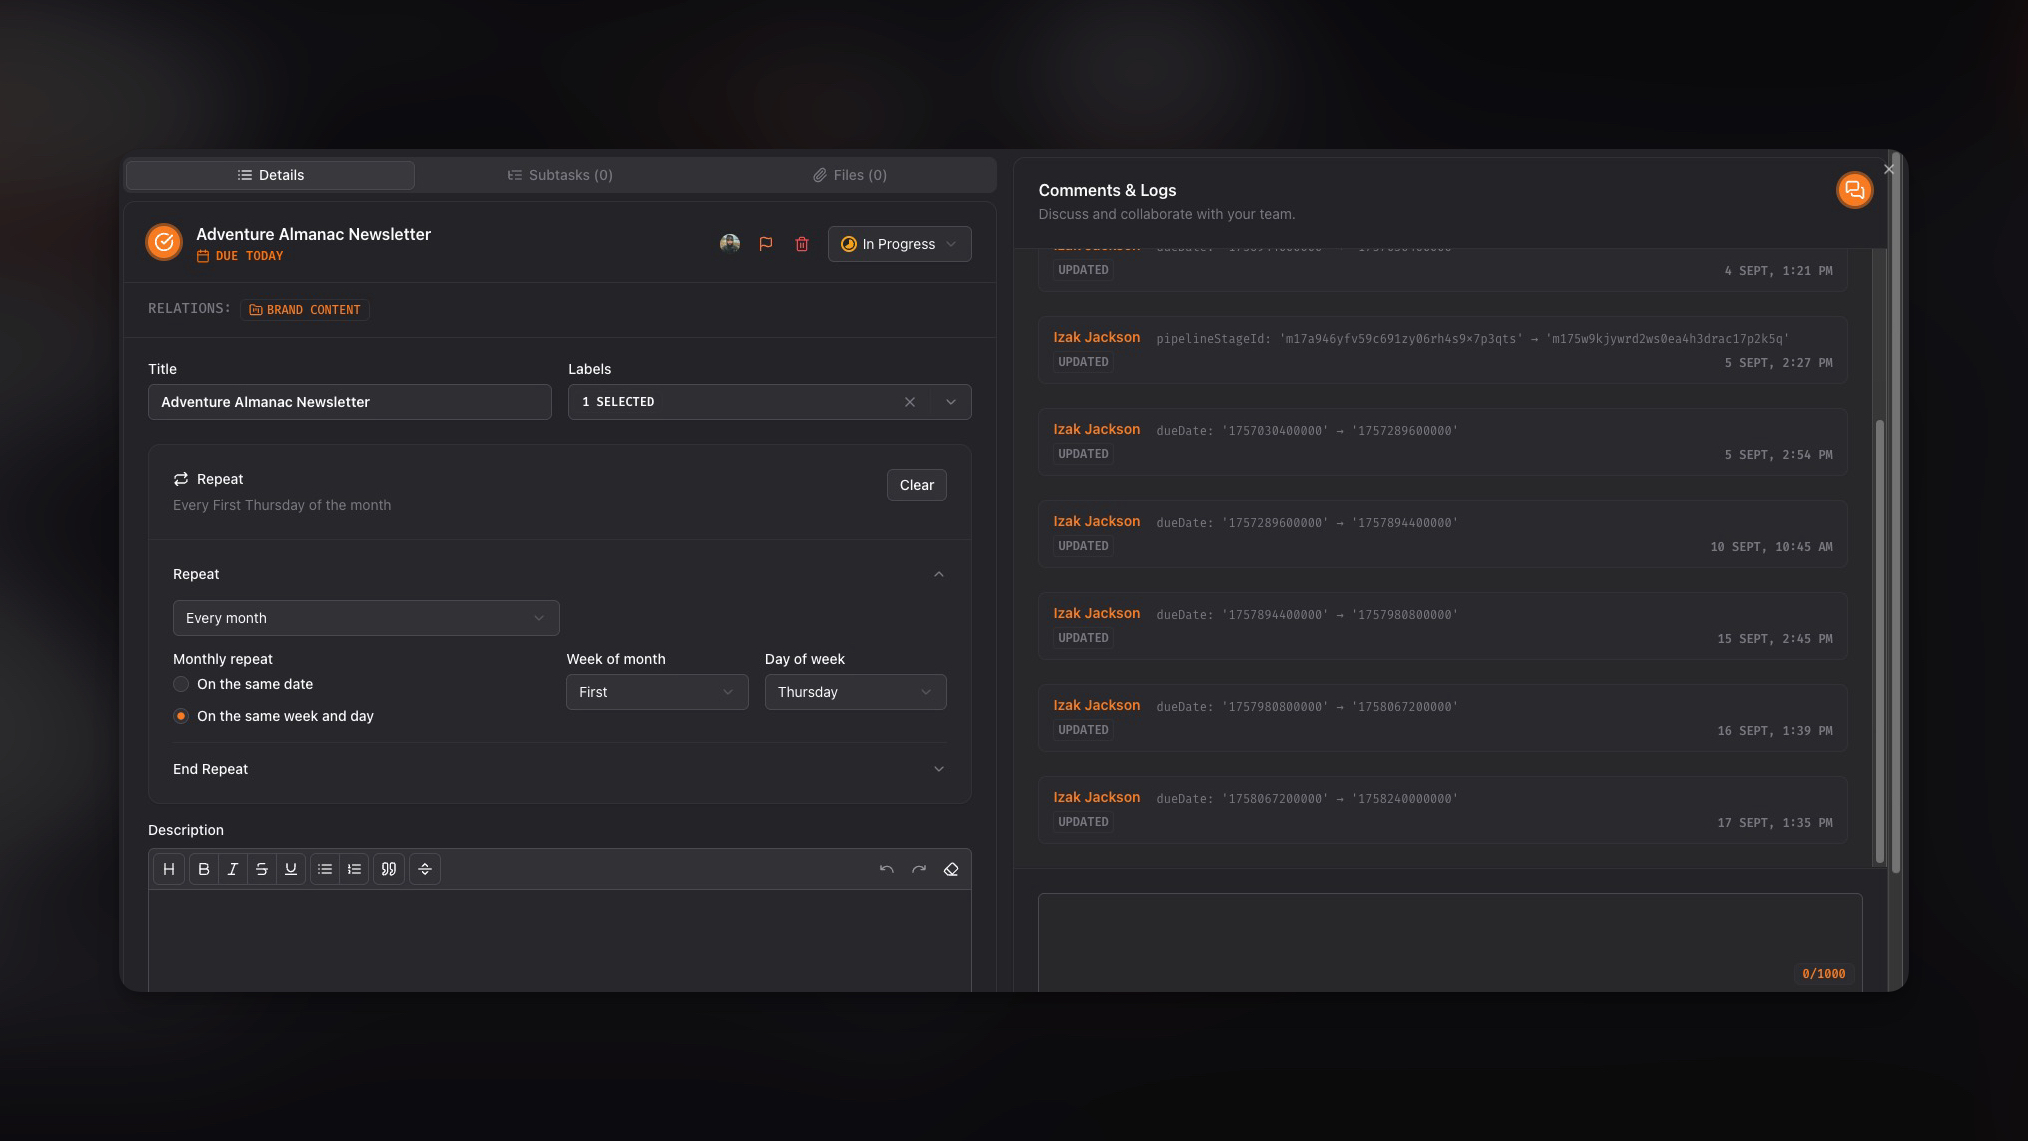Insert blockquote using the quote icon

pos(389,869)
